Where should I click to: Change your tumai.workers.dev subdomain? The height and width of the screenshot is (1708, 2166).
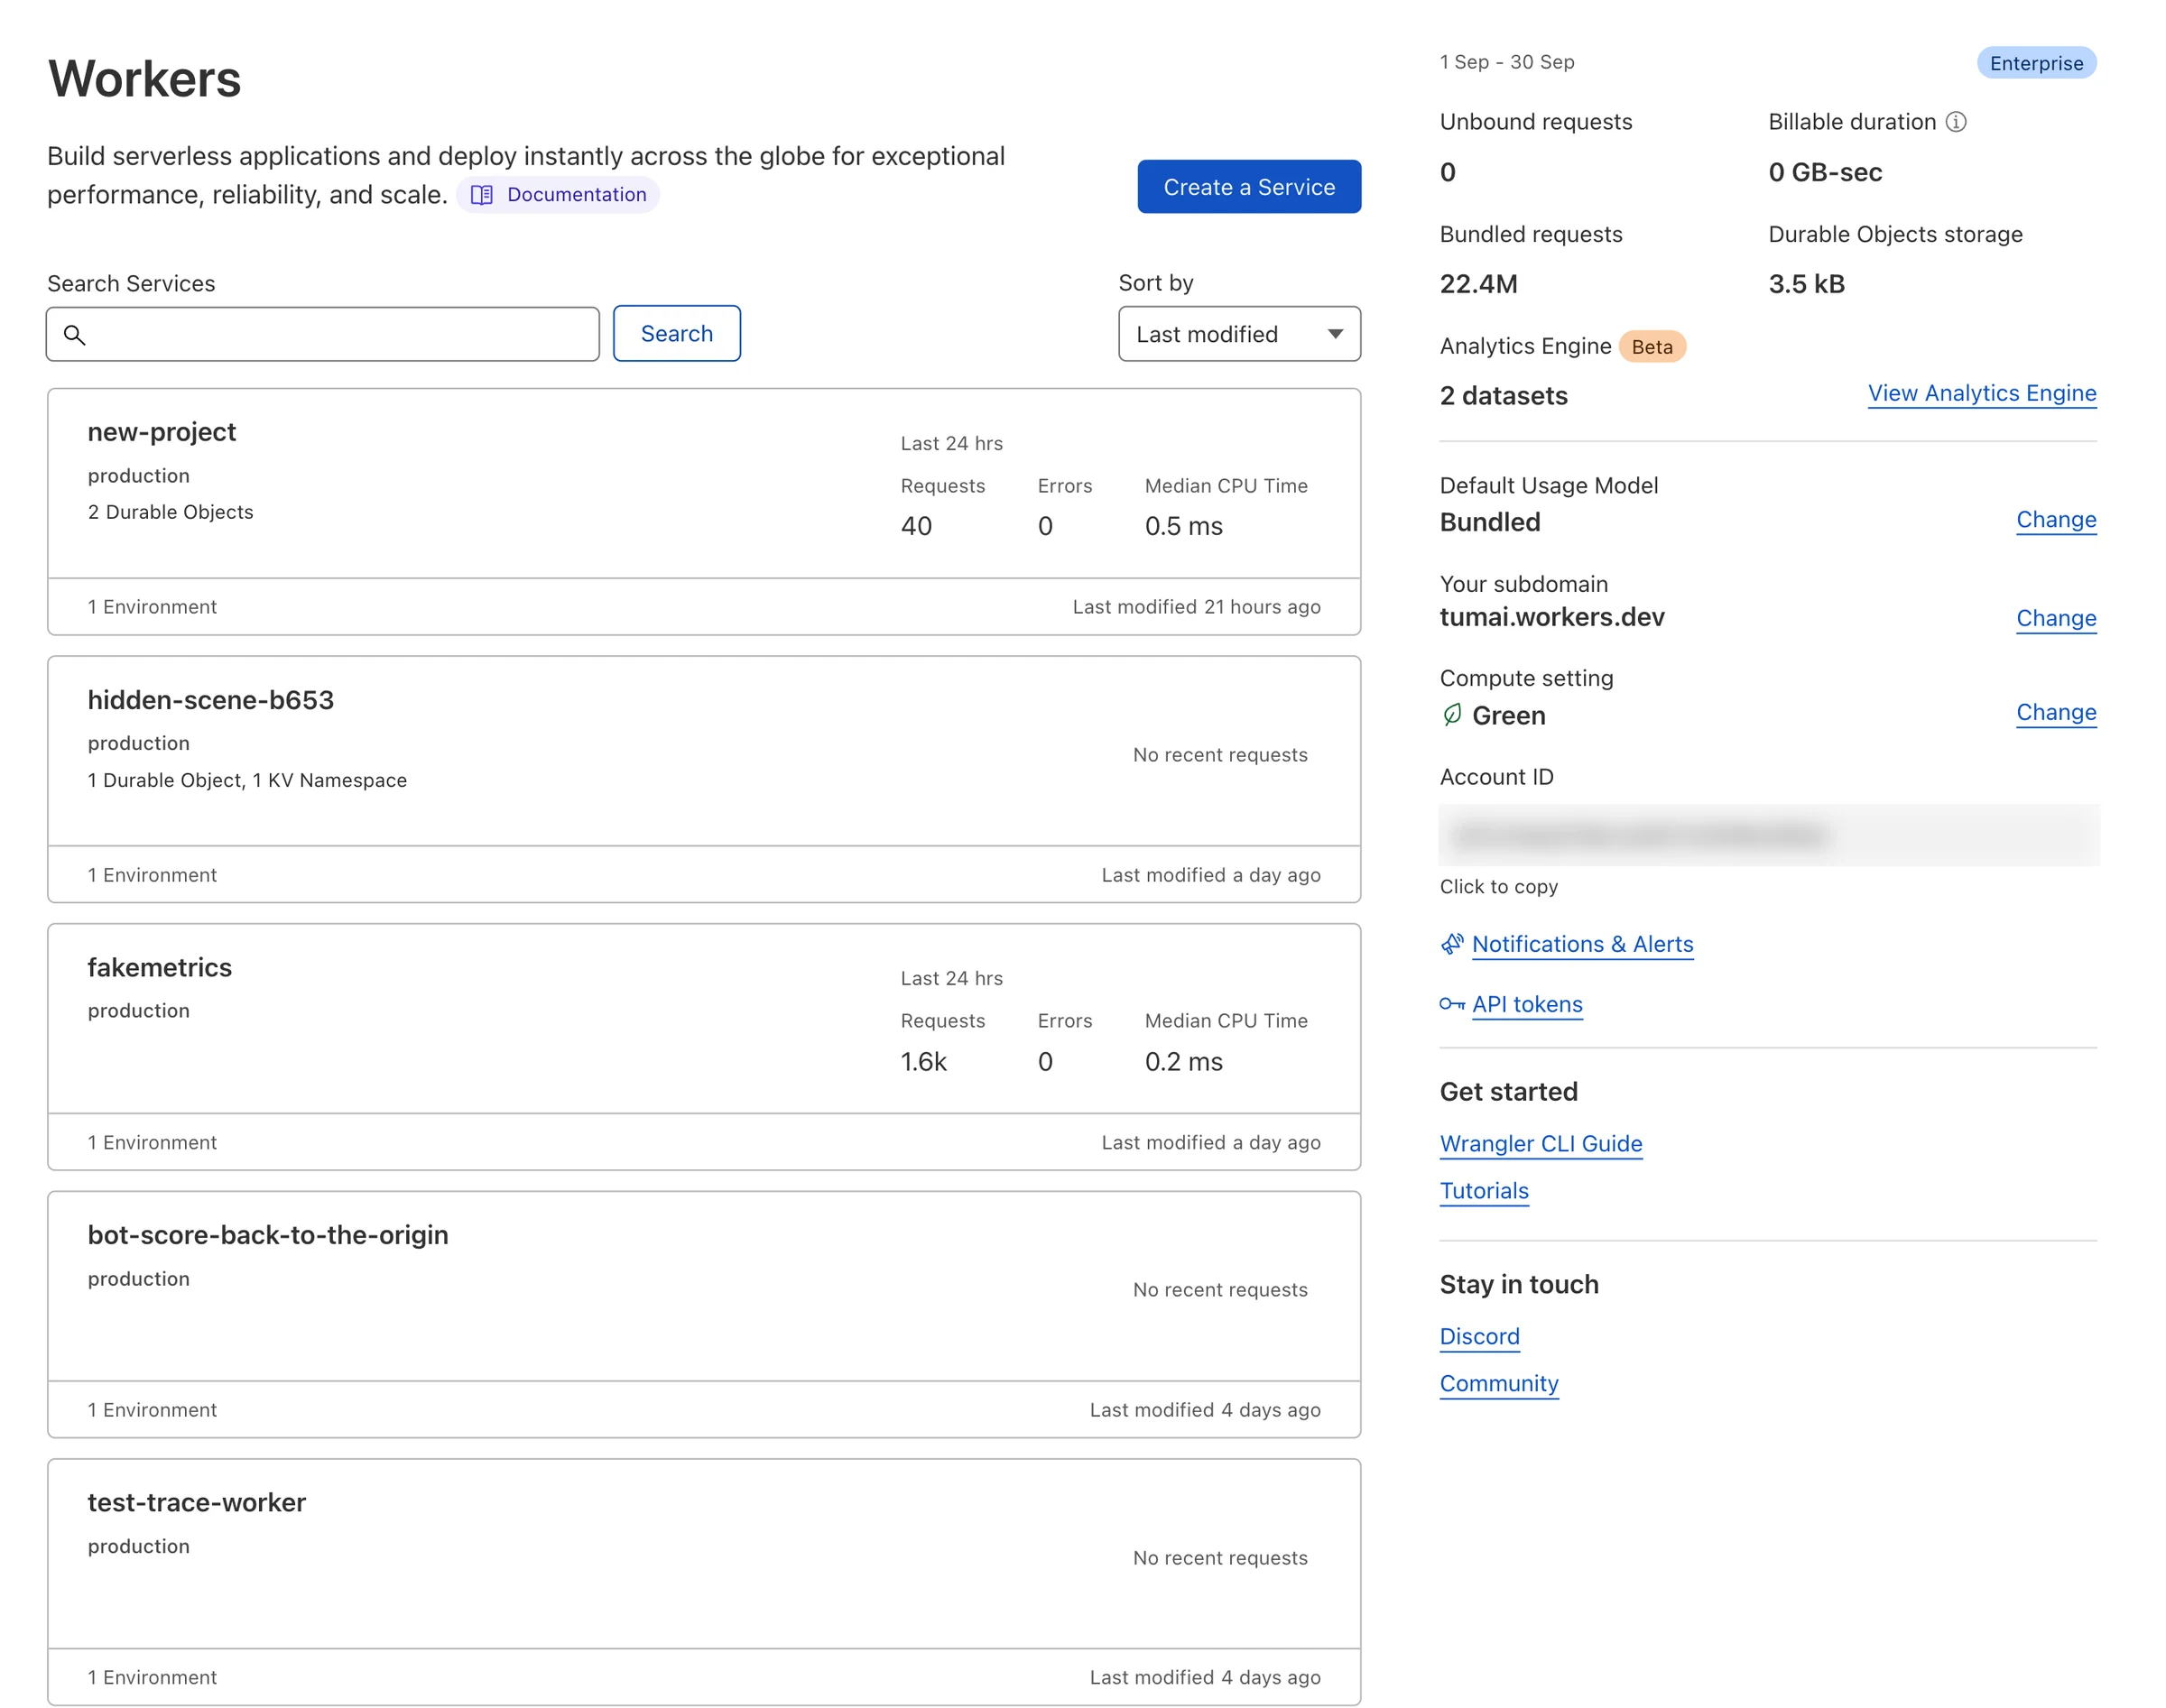tap(2055, 618)
